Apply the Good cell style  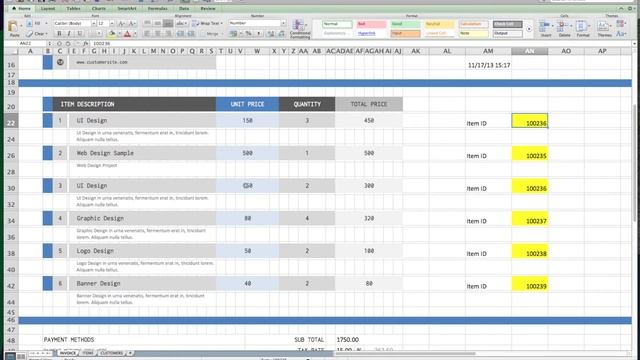coord(405,24)
